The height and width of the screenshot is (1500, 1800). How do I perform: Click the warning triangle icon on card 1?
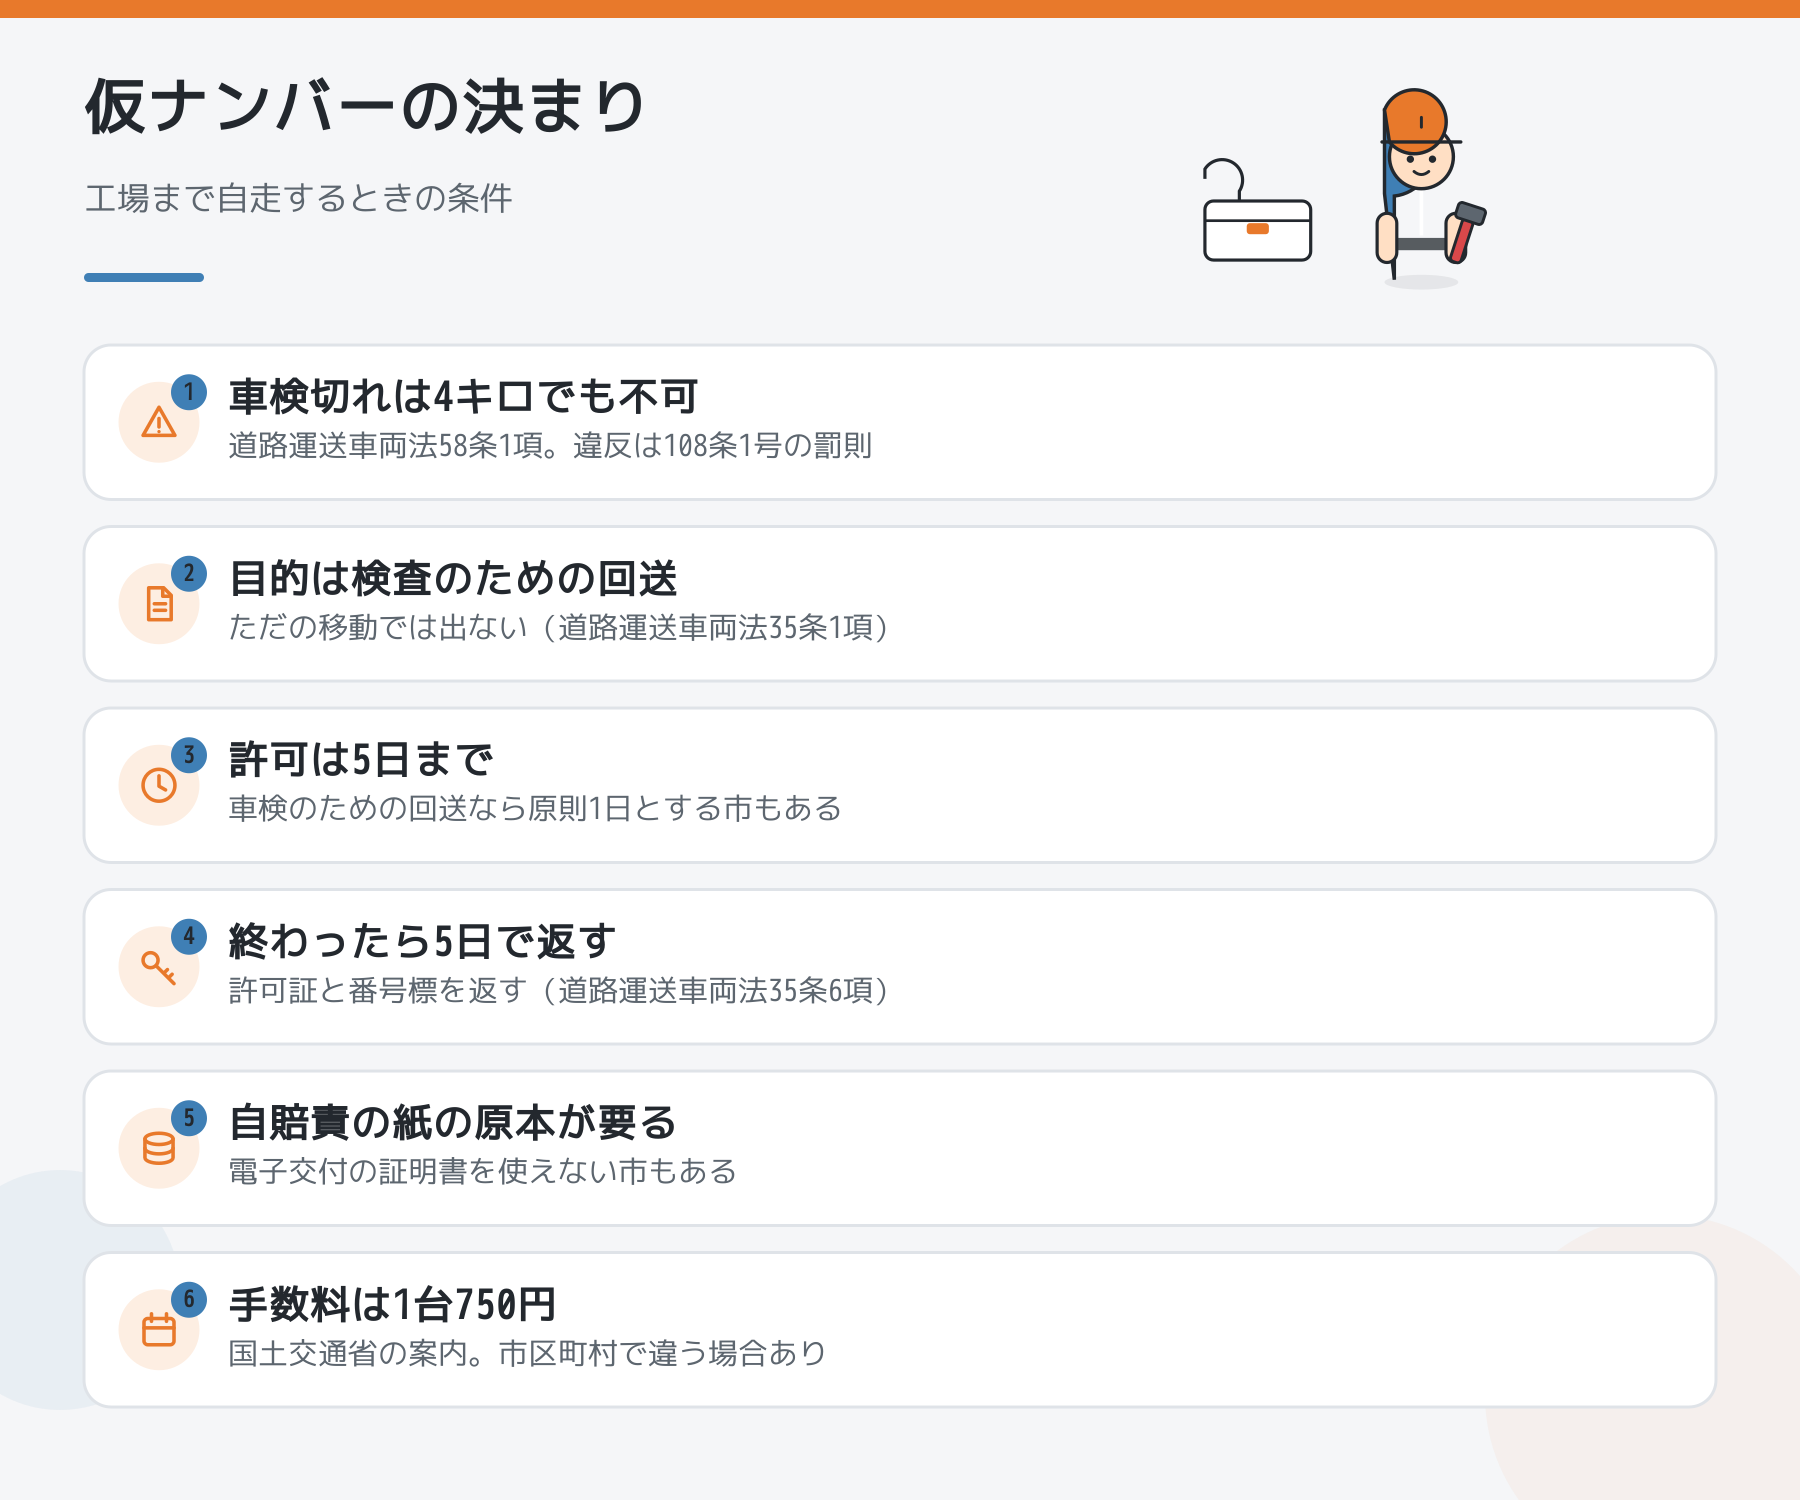coord(159,423)
